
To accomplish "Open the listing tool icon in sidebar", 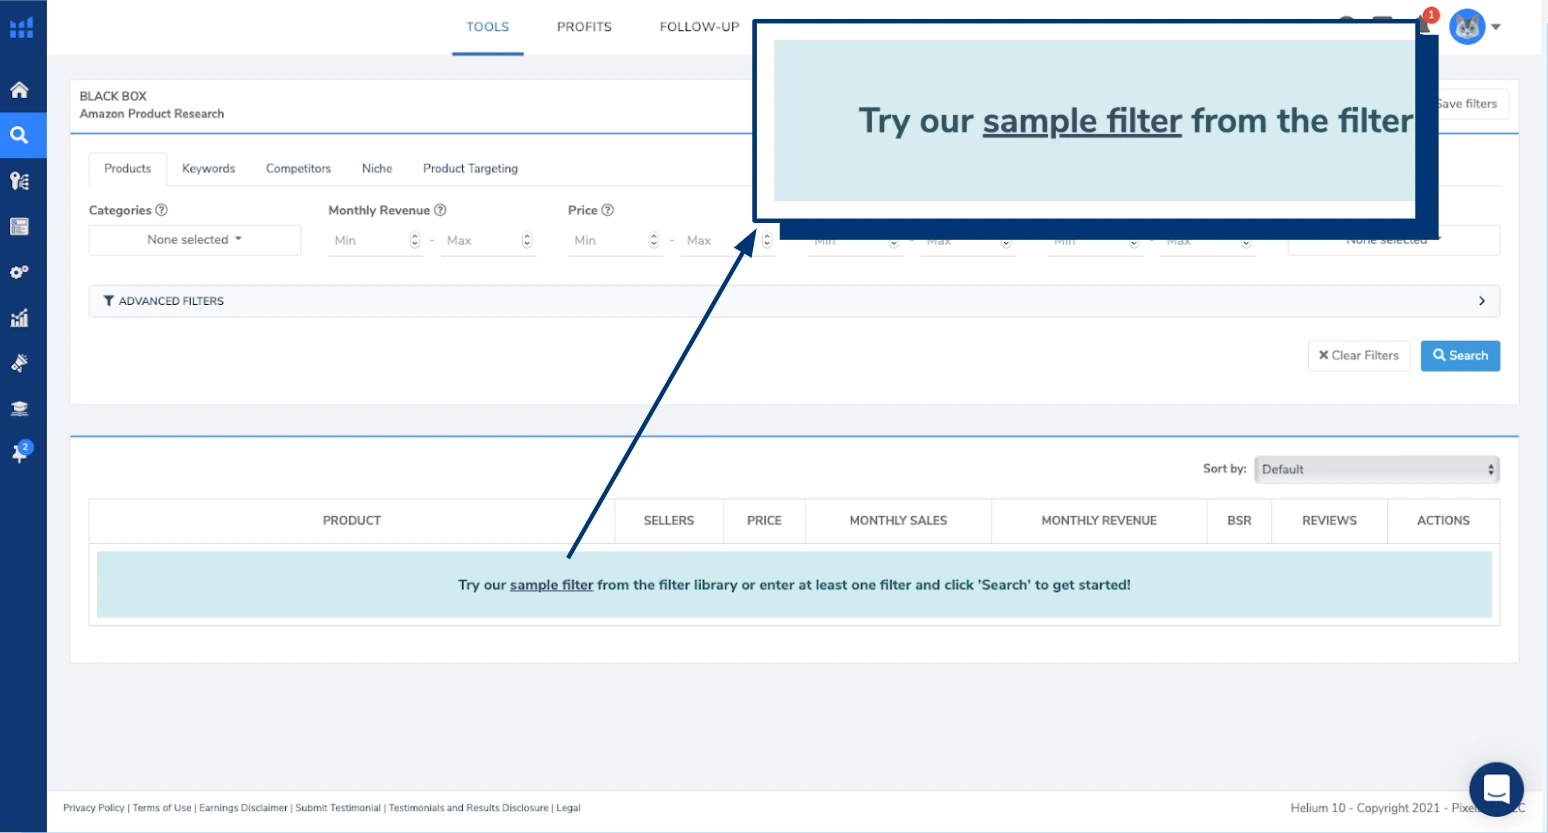I will (x=19, y=227).
